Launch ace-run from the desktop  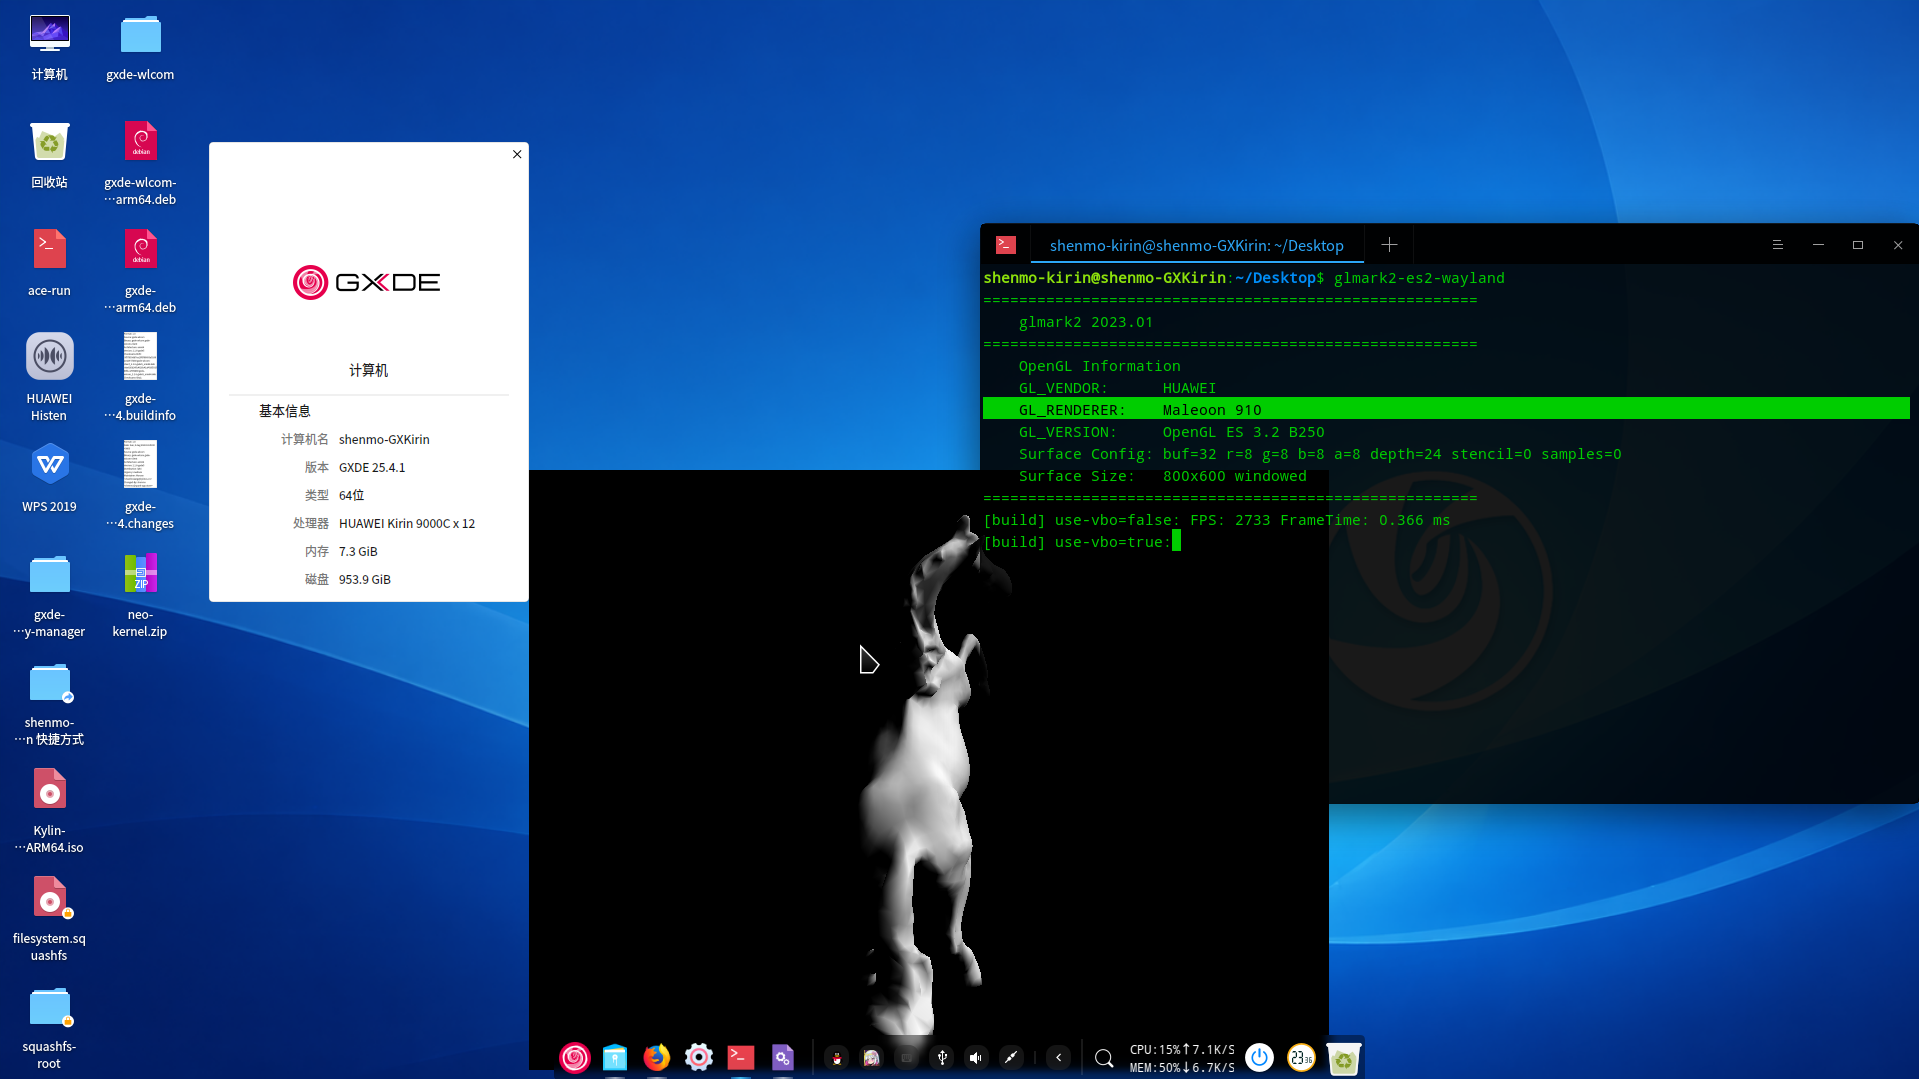tap(49, 263)
